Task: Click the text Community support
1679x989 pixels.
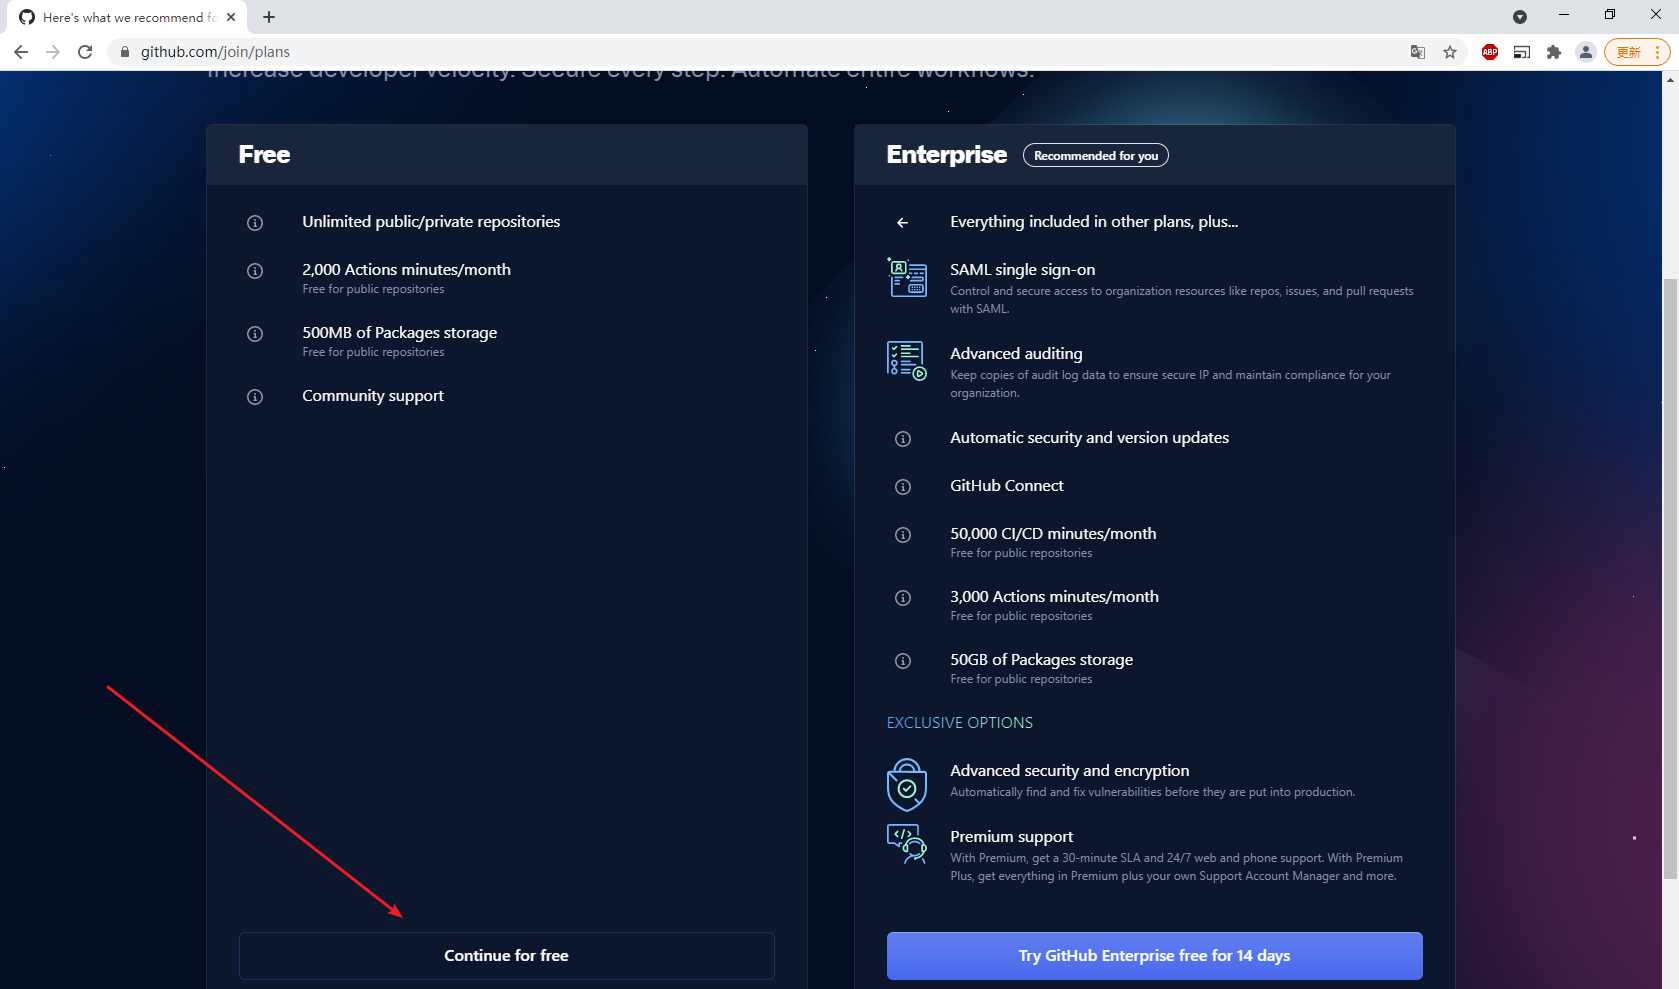Action: click(373, 396)
